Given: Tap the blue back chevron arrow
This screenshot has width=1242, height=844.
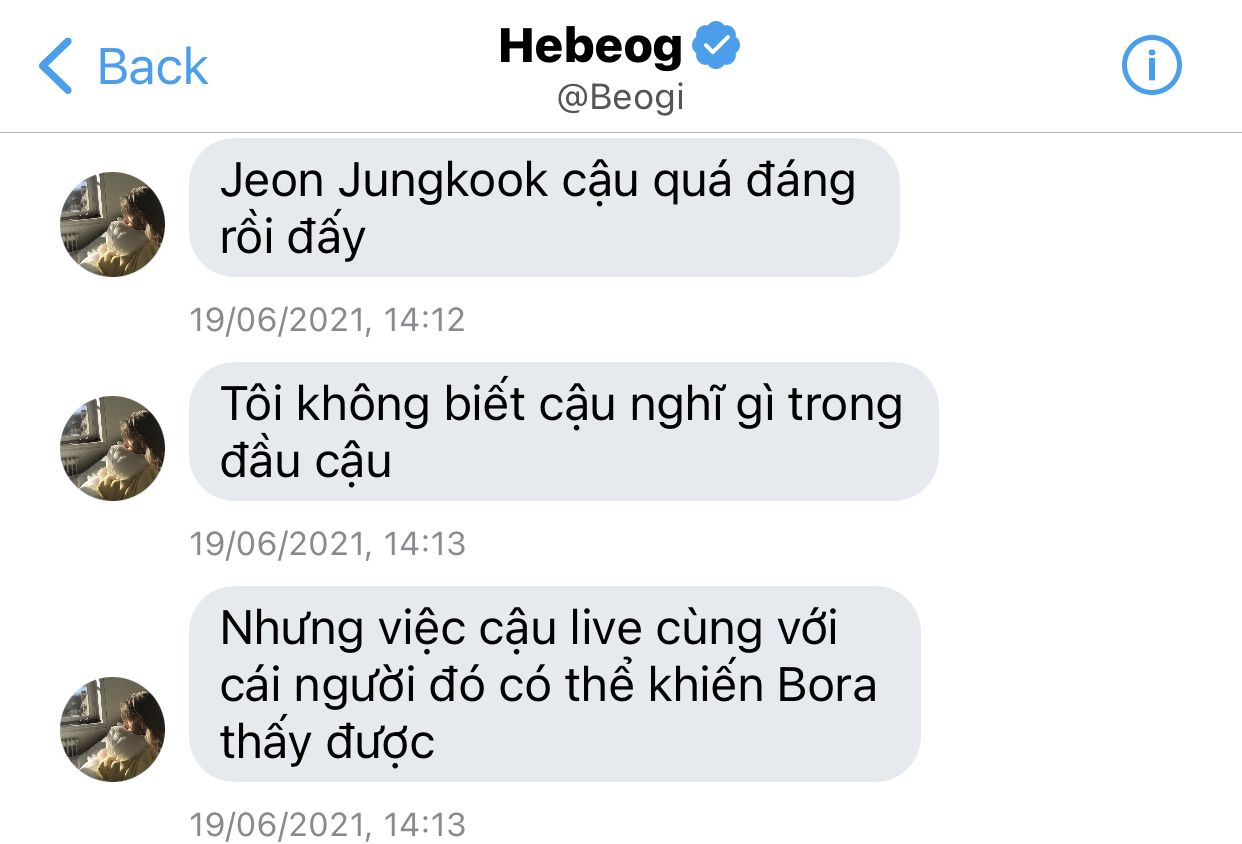Looking at the screenshot, I should (55, 67).
